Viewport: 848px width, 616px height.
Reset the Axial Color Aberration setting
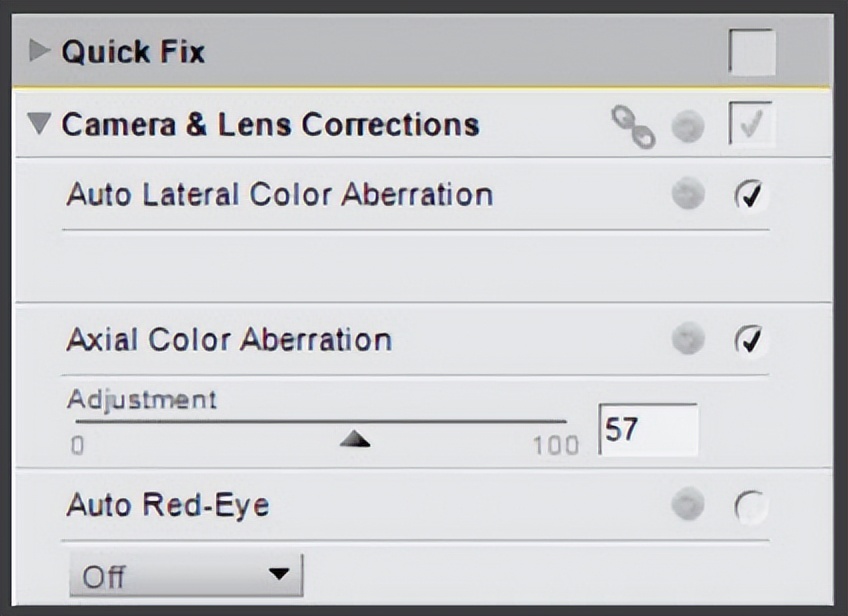tap(688, 340)
